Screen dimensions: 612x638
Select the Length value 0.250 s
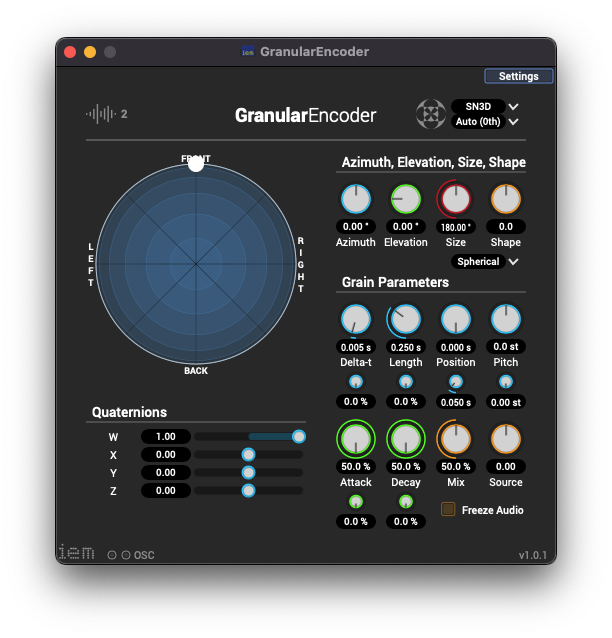pos(406,347)
